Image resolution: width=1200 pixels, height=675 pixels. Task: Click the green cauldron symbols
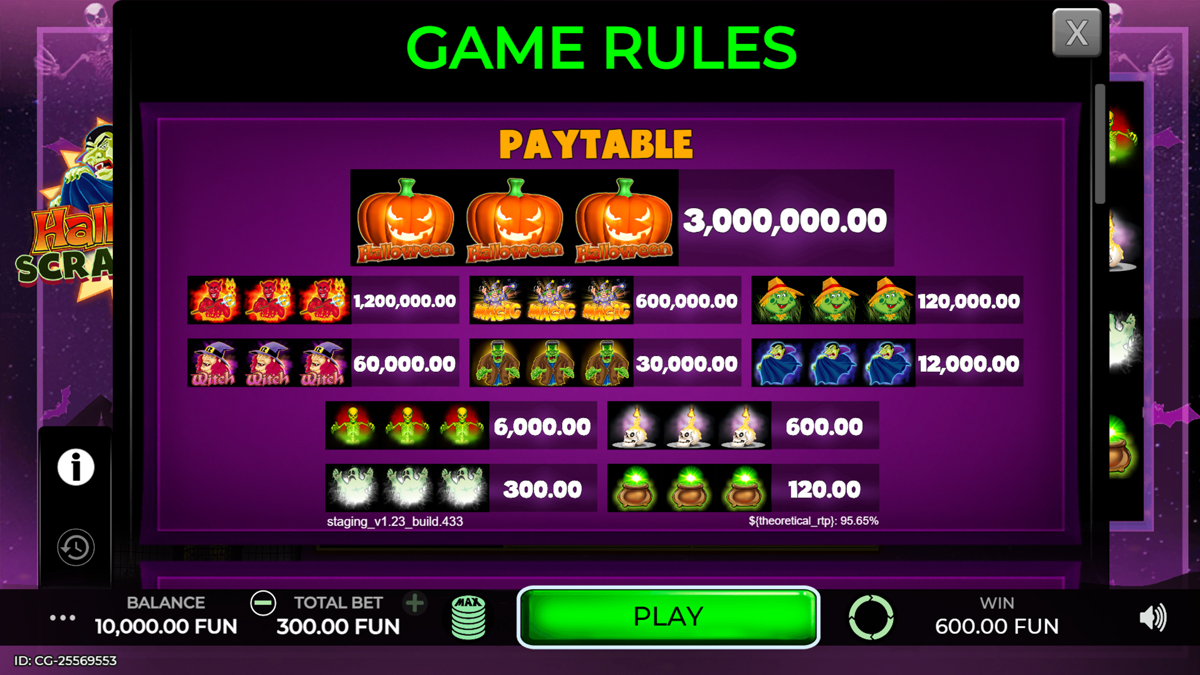(690, 488)
